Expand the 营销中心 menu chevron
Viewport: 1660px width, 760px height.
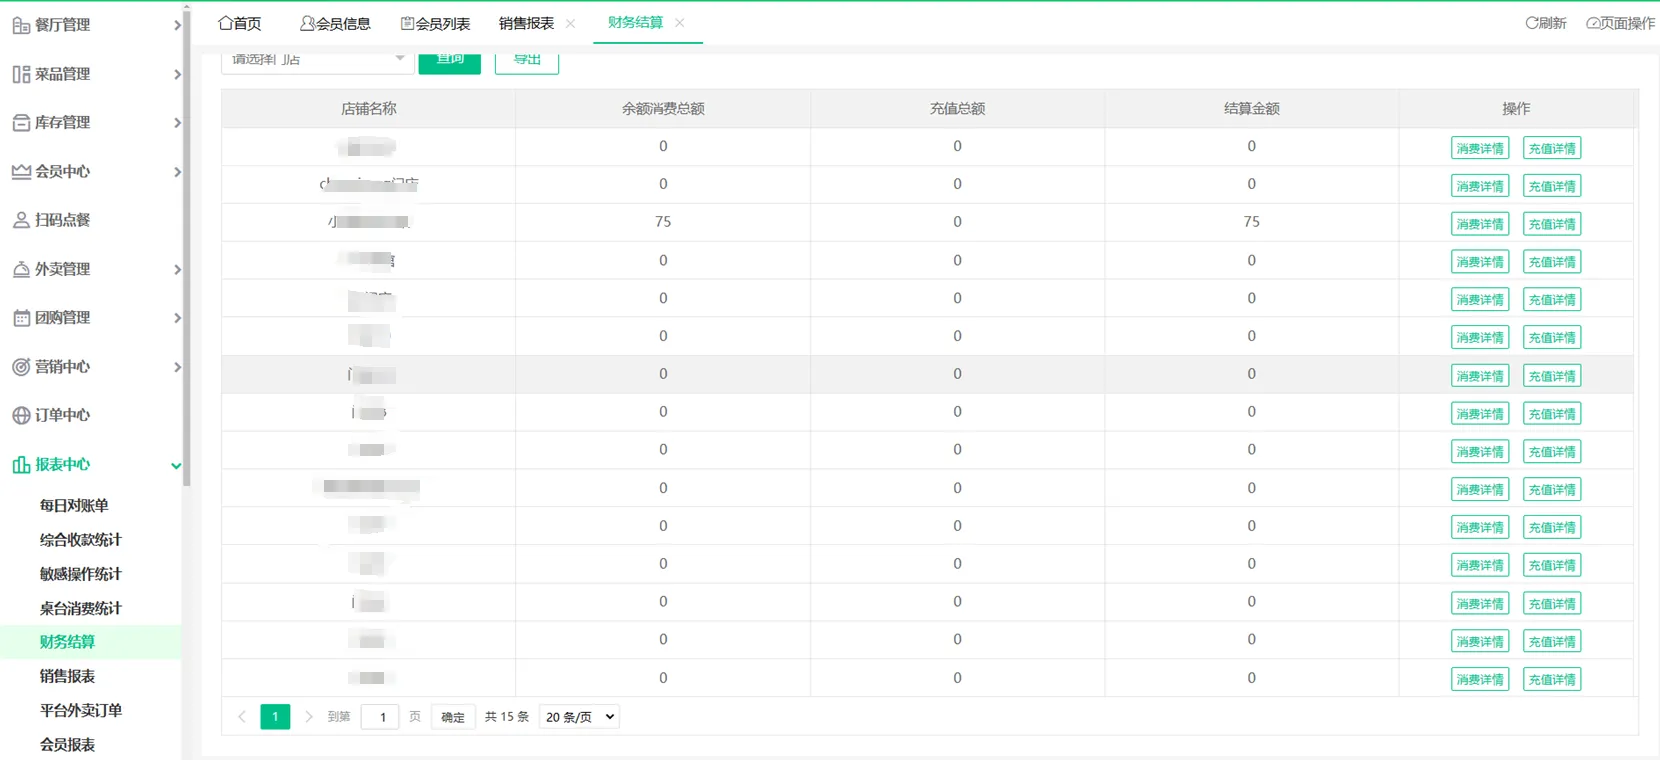[177, 367]
